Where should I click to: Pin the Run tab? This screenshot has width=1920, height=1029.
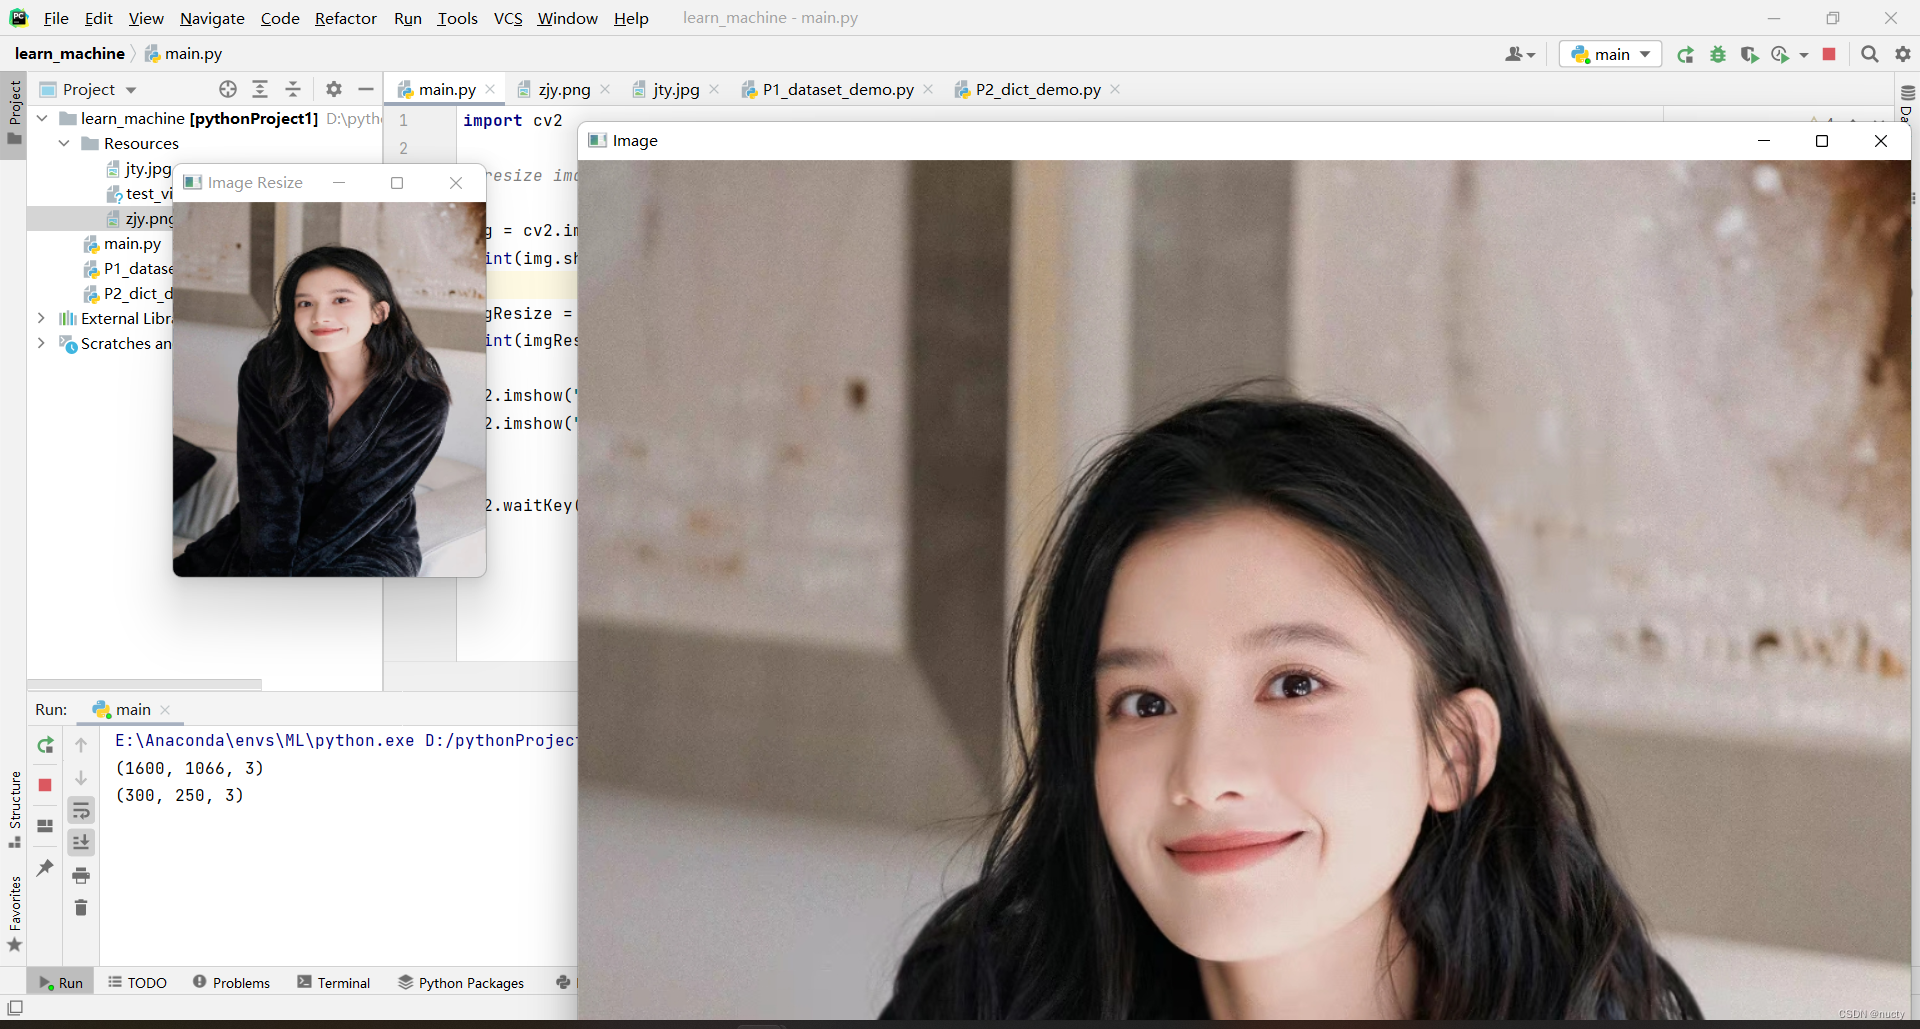point(45,867)
